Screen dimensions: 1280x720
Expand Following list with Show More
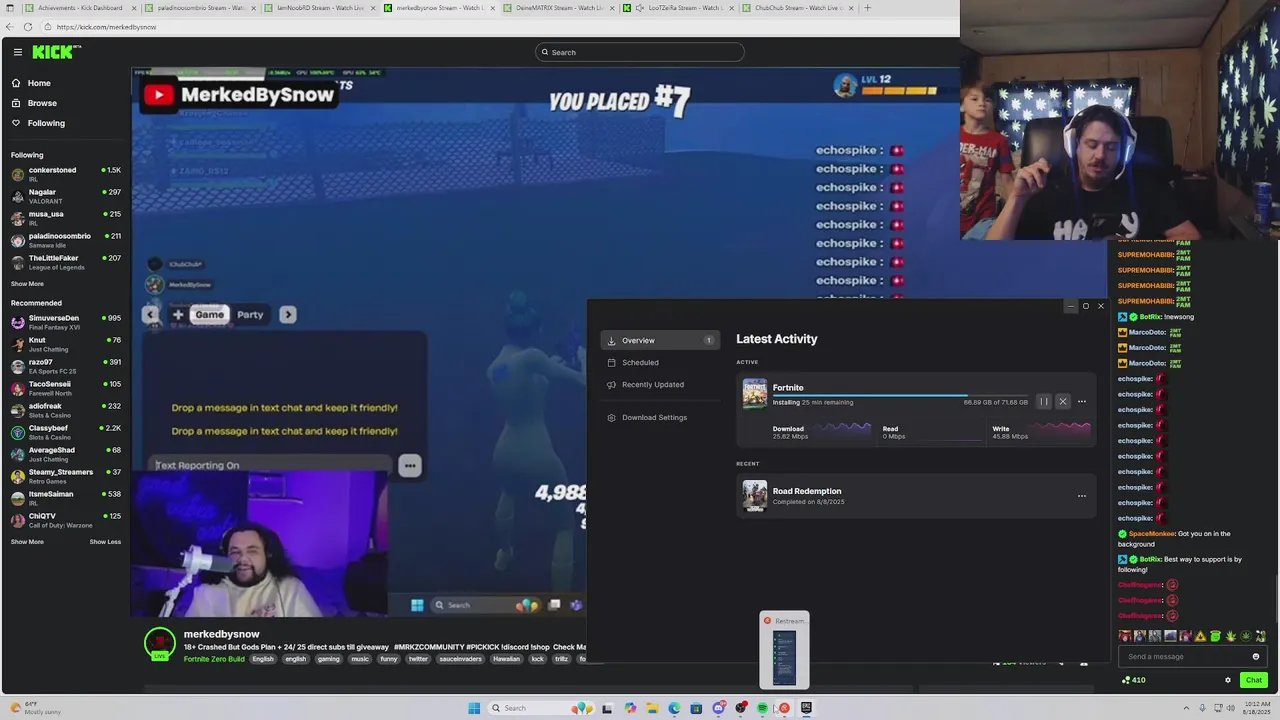coord(27,284)
